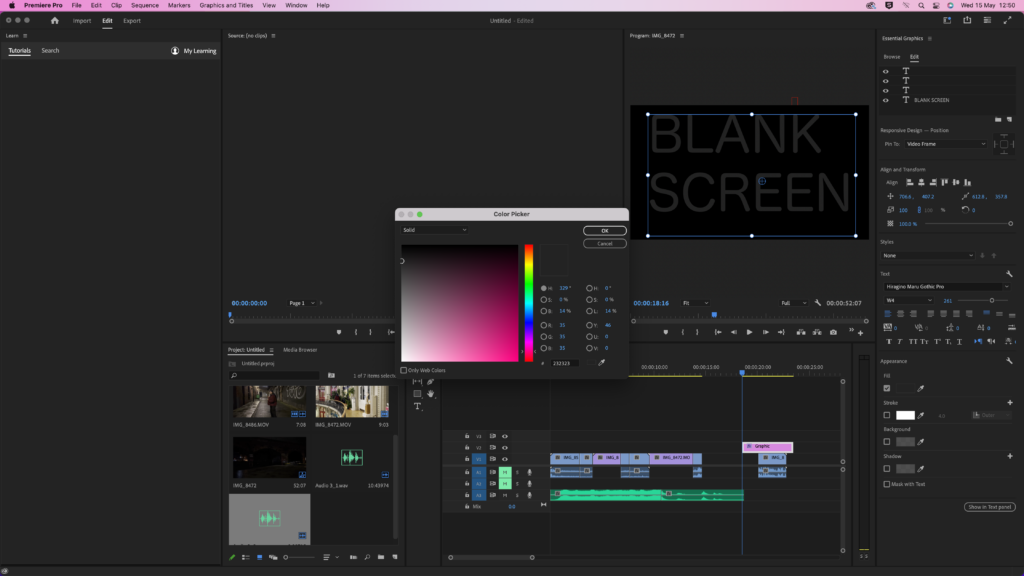
Task: Add another stroke with the plus icon
Action: (x=1010, y=402)
